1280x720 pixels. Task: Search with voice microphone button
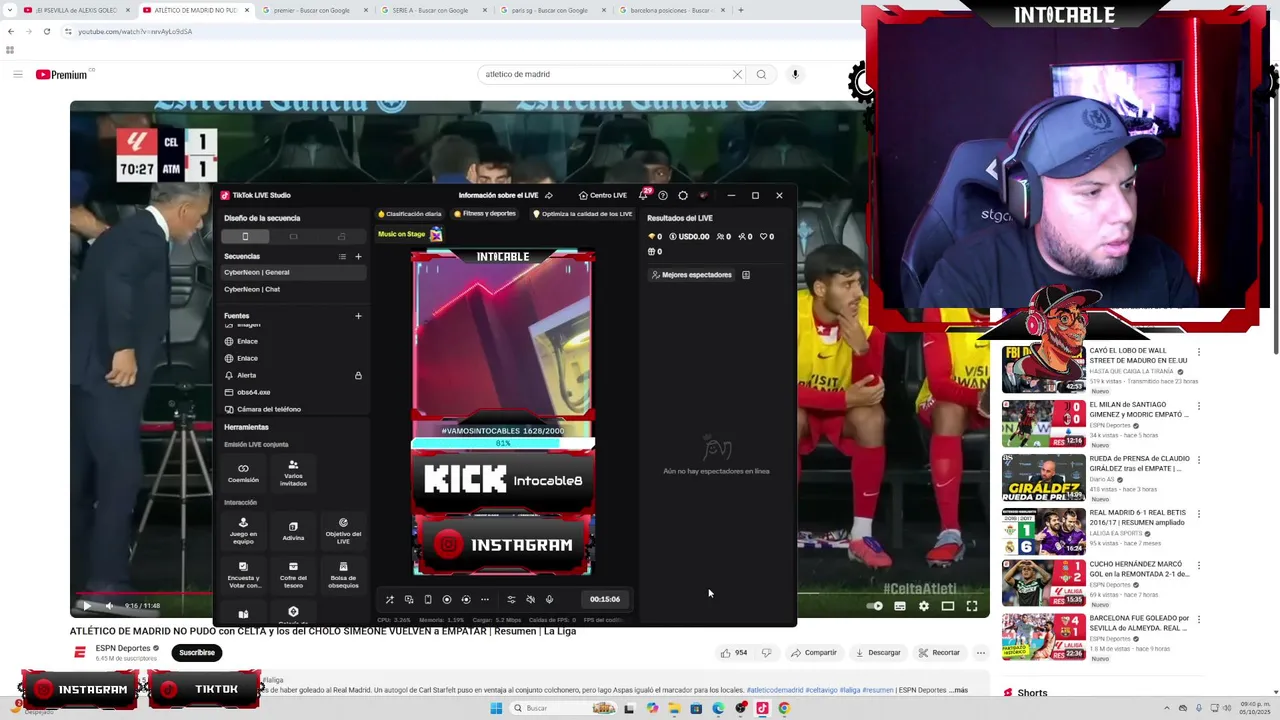pos(795,74)
